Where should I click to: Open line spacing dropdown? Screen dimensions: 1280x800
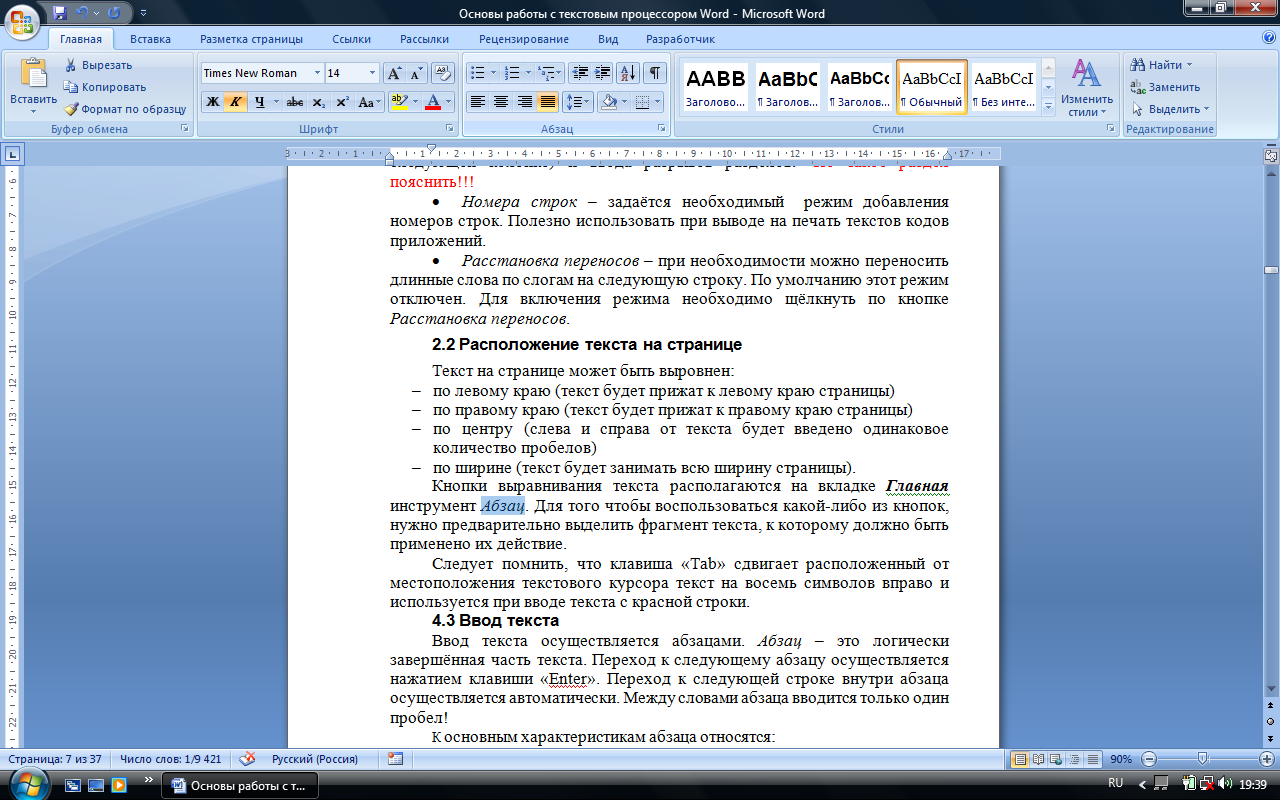[578, 102]
